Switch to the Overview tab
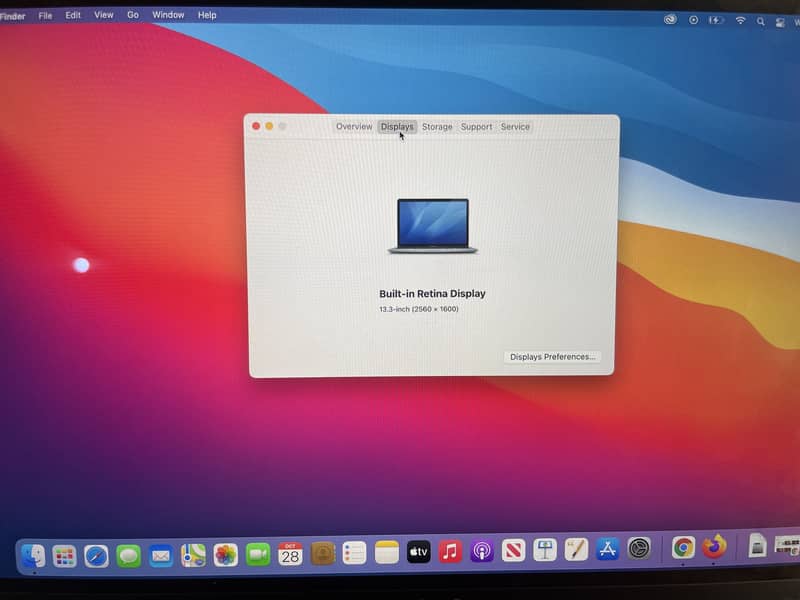The width and height of the screenshot is (800, 600). (x=354, y=127)
